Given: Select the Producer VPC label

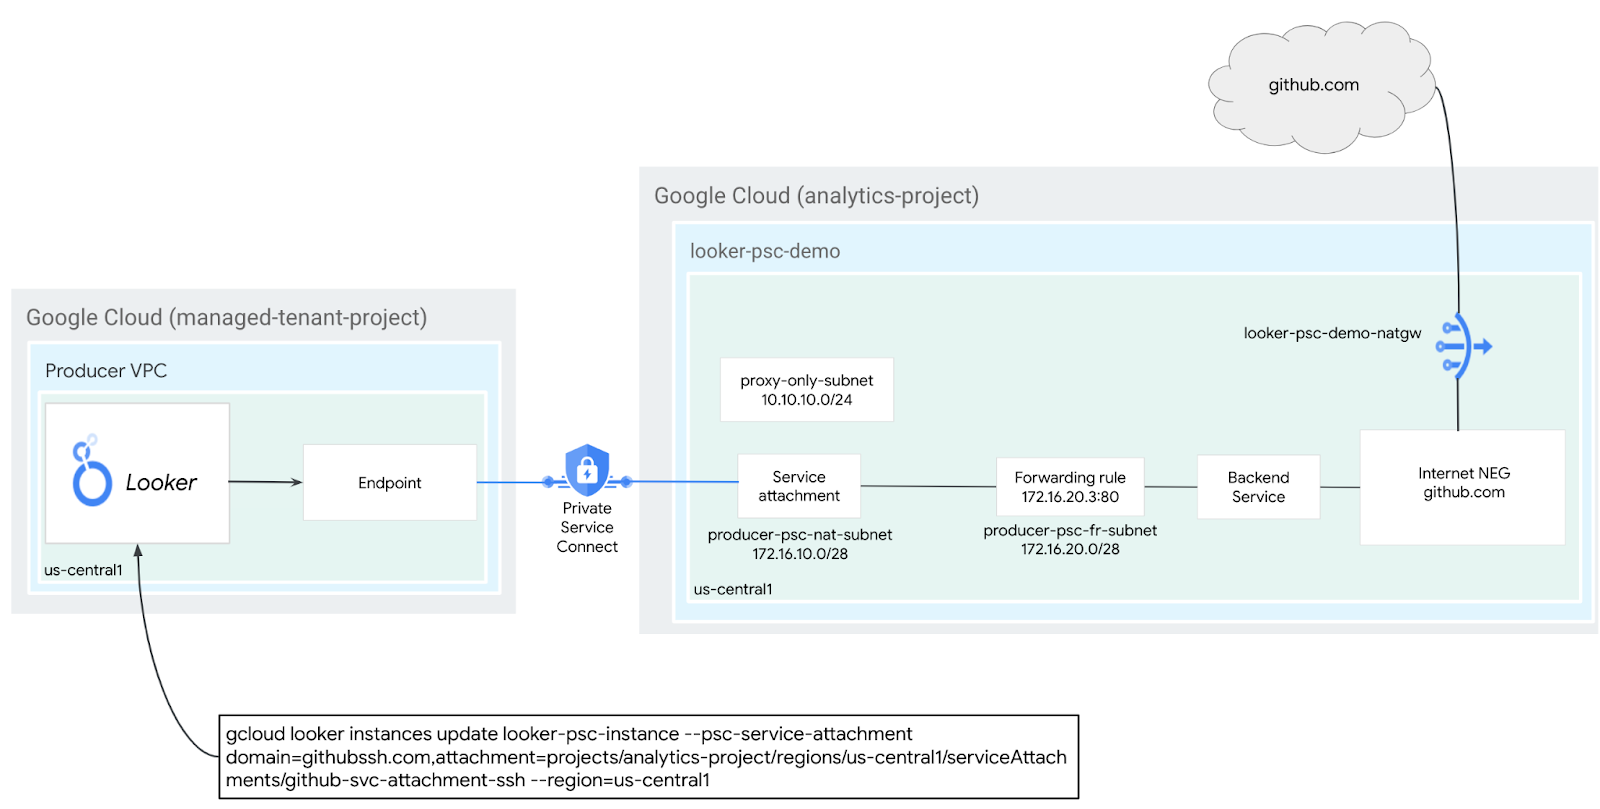Looking at the screenshot, I should click(106, 371).
